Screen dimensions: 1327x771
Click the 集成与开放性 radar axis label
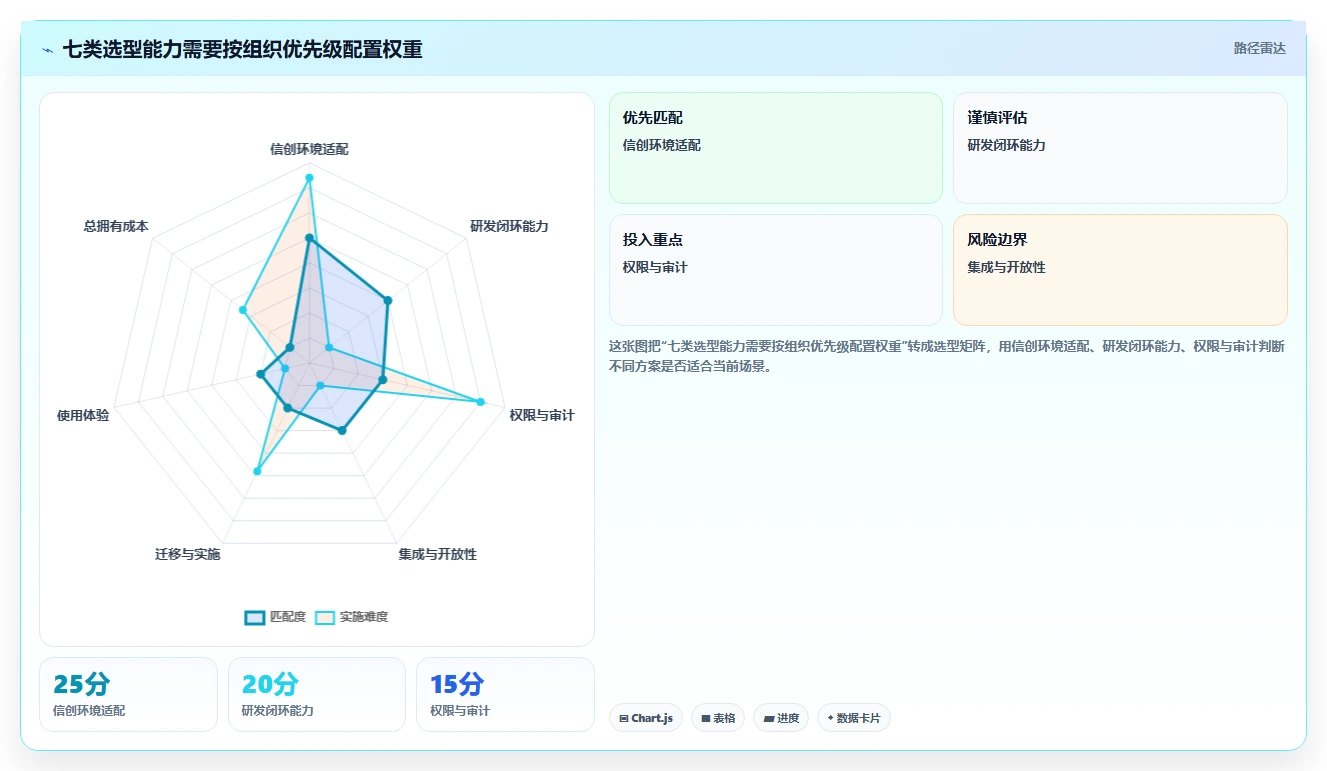[437, 554]
